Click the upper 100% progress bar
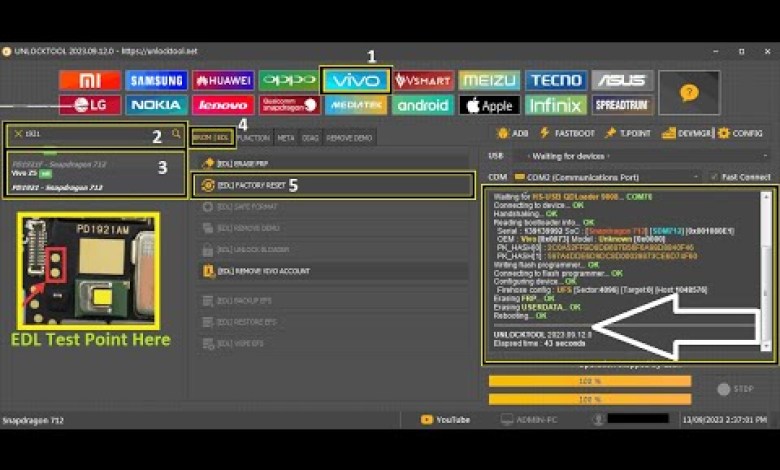 589,381
